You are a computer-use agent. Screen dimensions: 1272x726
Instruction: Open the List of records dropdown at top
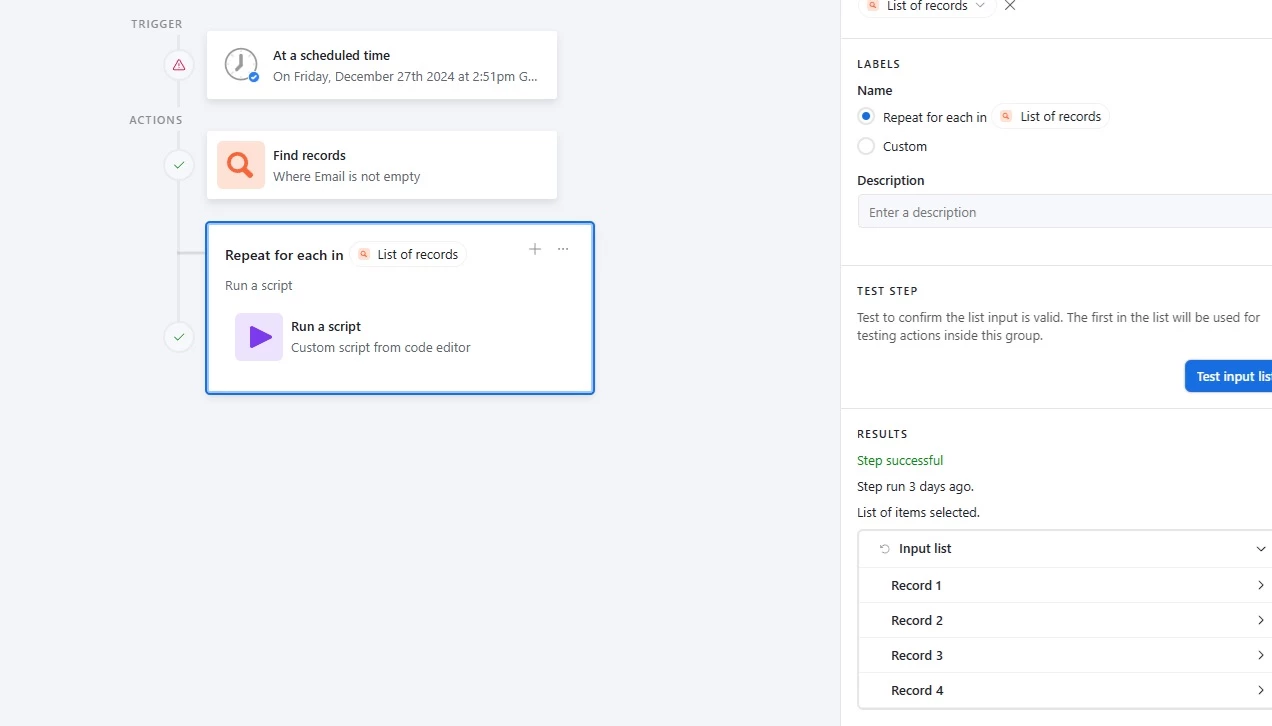926,6
